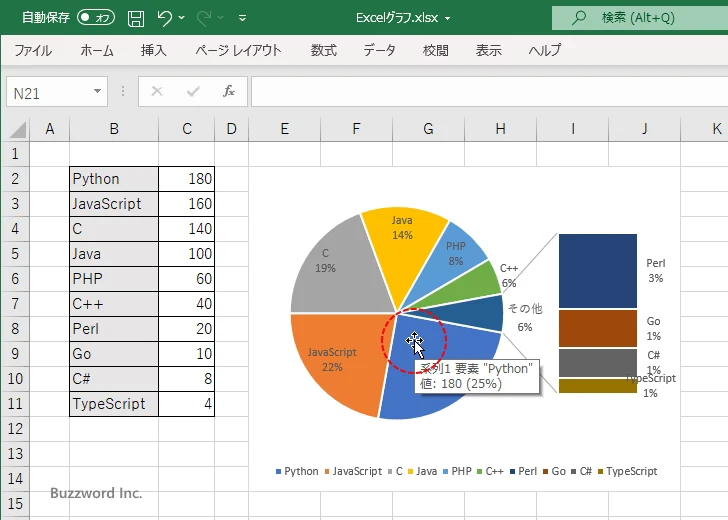The image size is (728, 520).
Task: Open Customize Quick Access Toolbar dropdown
Action: pos(242,17)
